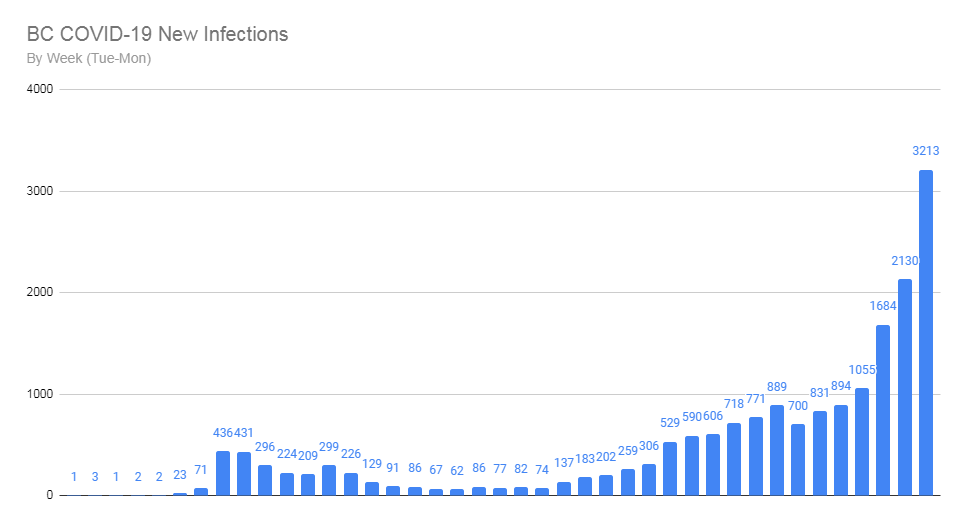Click the subtitle "By Week (Tue-Mon)"
967x530 pixels.
pyautogui.click(x=89, y=58)
